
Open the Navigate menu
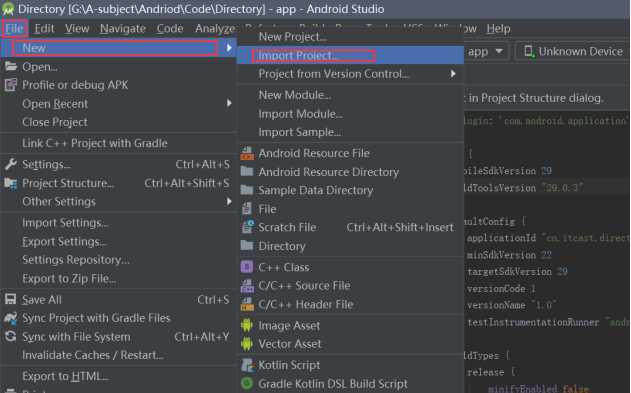[123, 29]
